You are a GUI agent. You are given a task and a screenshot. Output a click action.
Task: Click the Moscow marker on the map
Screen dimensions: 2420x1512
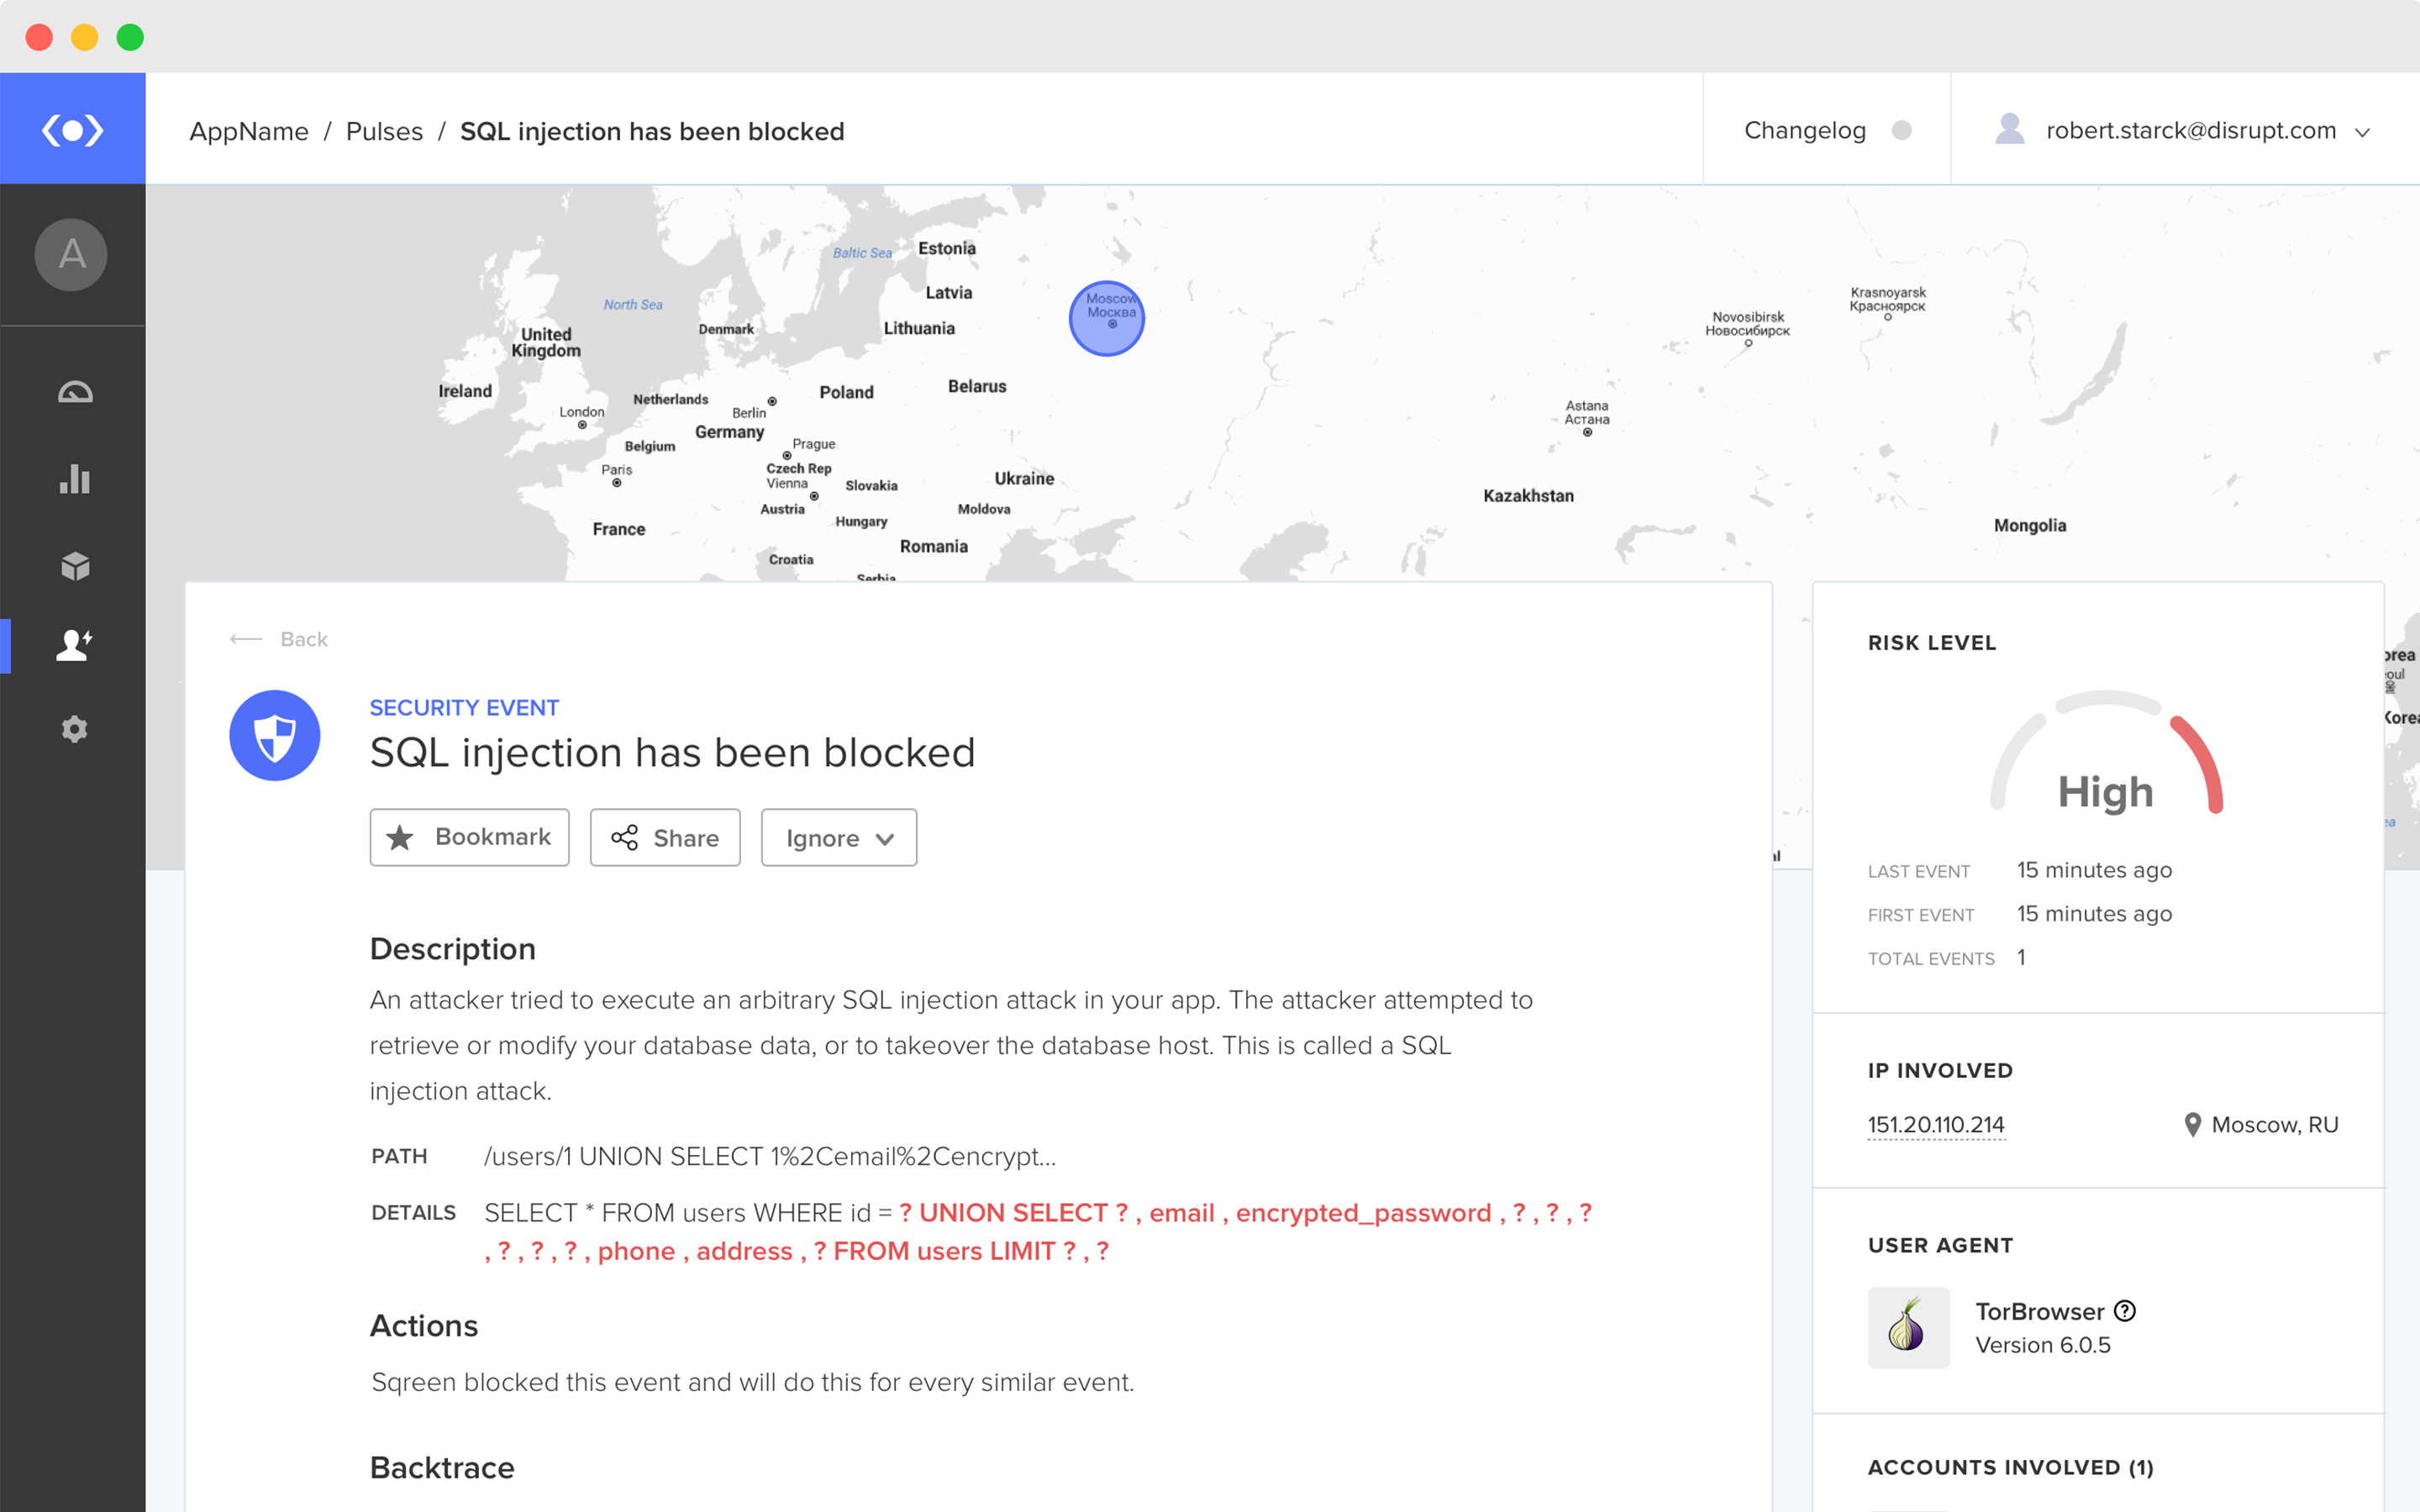coord(1107,319)
